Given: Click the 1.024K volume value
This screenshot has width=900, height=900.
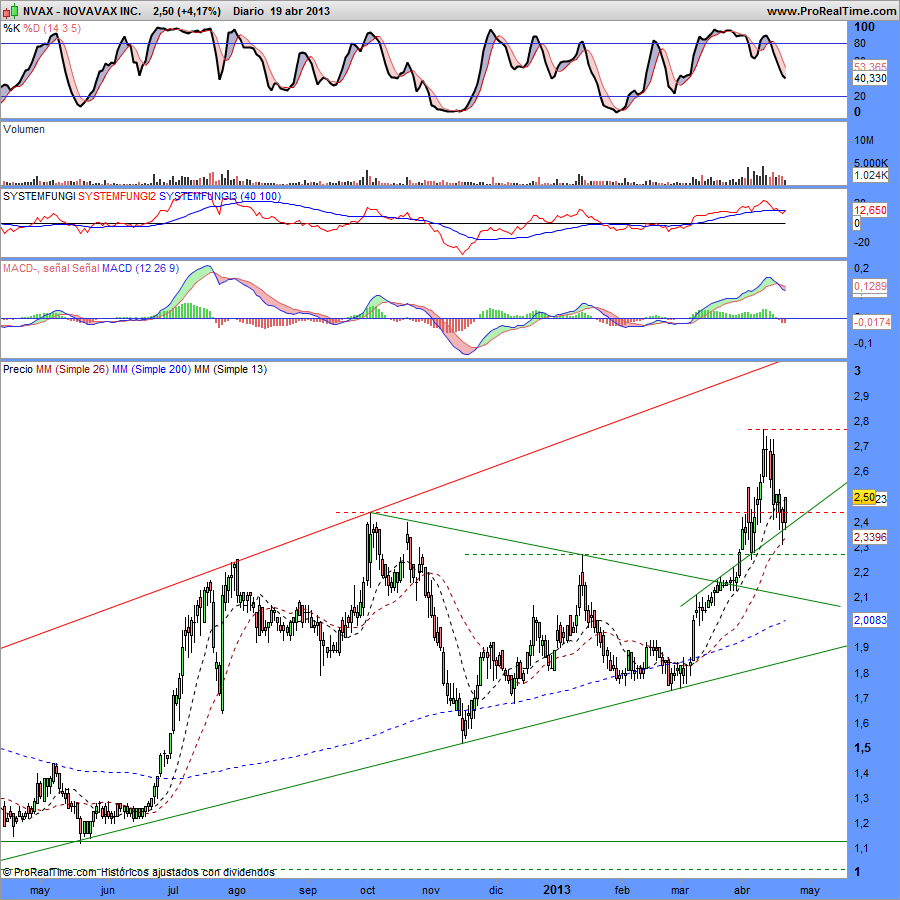Looking at the screenshot, I should [871, 175].
